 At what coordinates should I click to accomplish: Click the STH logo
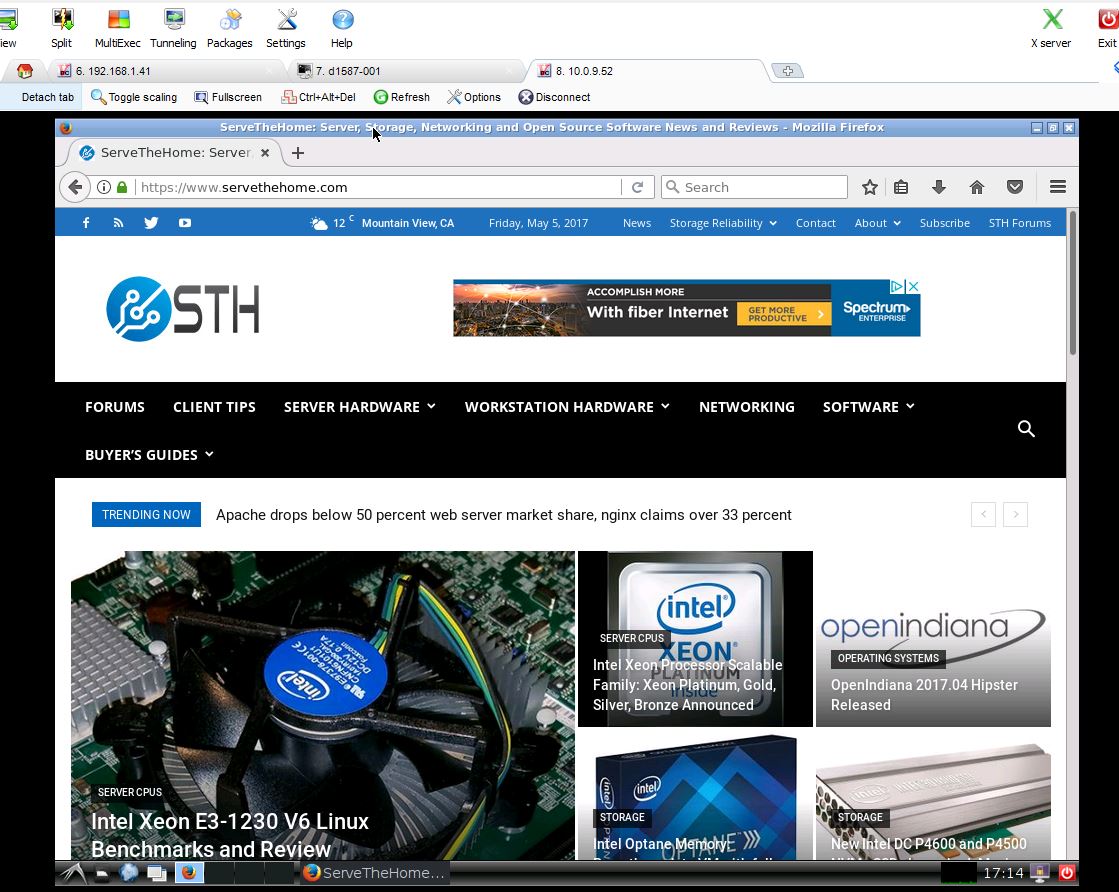(x=183, y=309)
